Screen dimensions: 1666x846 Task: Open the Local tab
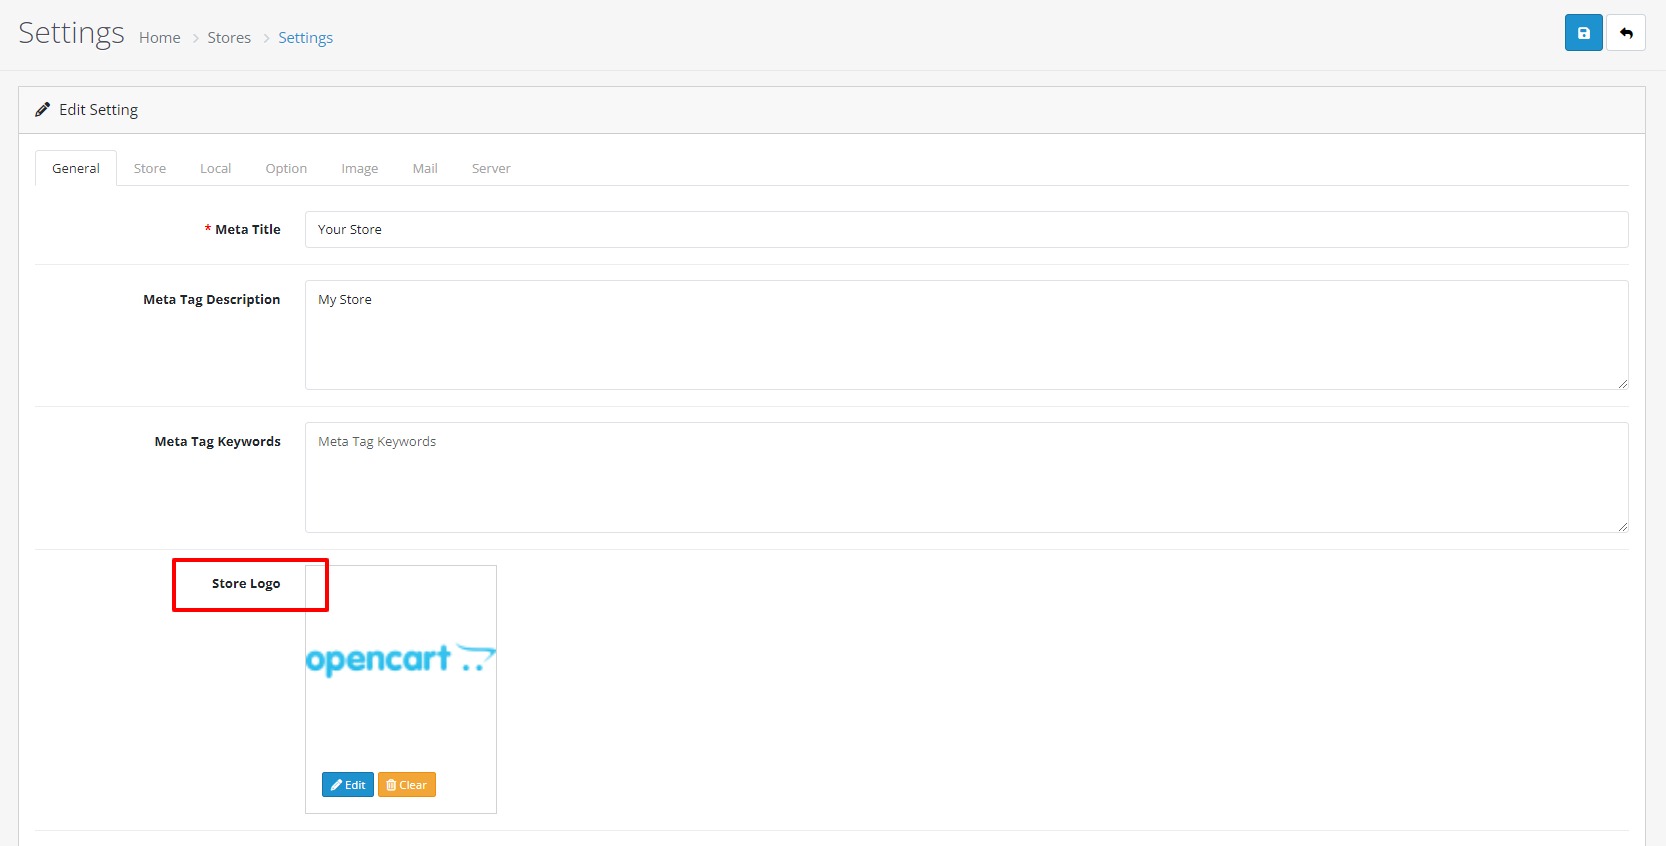coord(215,168)
